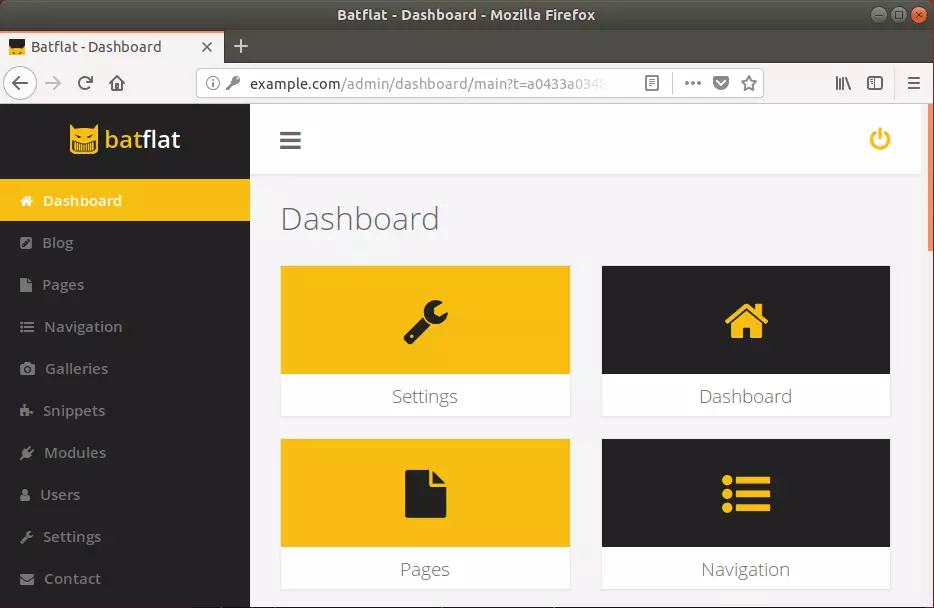Show site information icon in address bar
The width and height of the screenshot is (934, 608).
point(213,83)
